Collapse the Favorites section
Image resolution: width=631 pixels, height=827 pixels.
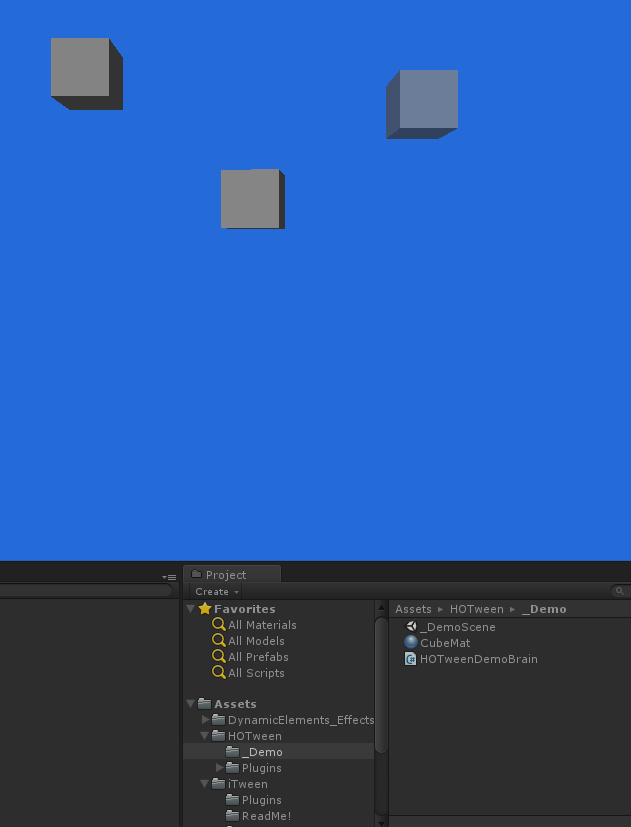pyautogui.click(x=191, y=609)
